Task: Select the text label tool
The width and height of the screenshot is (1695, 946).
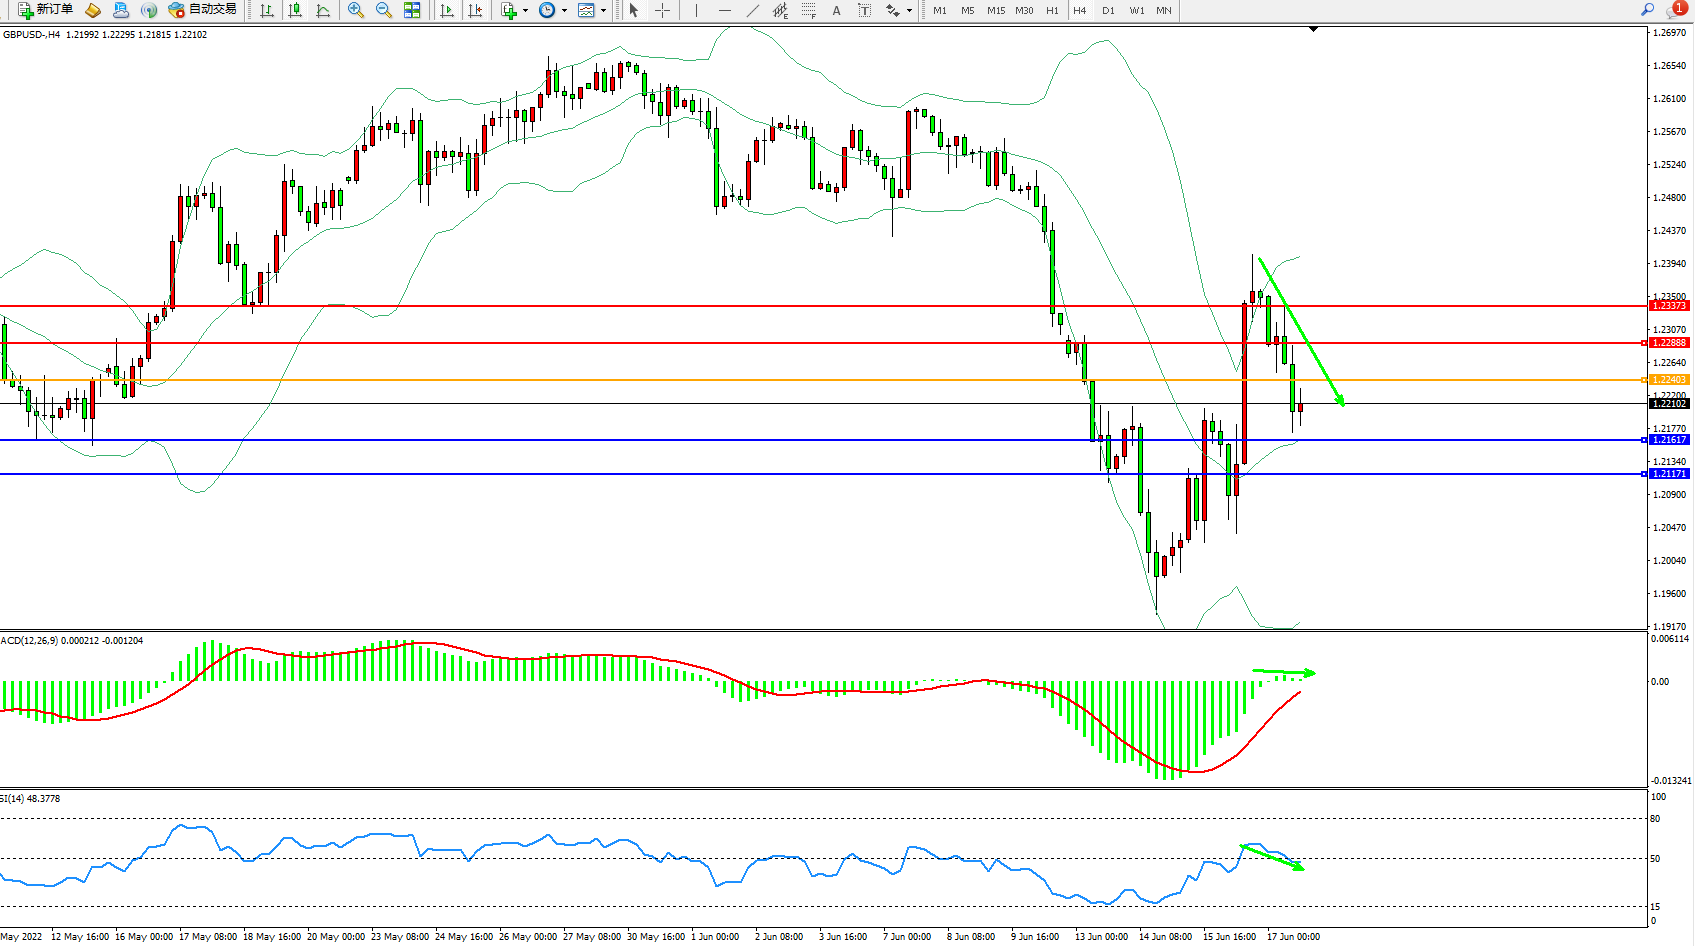Action: pos(836,10)
